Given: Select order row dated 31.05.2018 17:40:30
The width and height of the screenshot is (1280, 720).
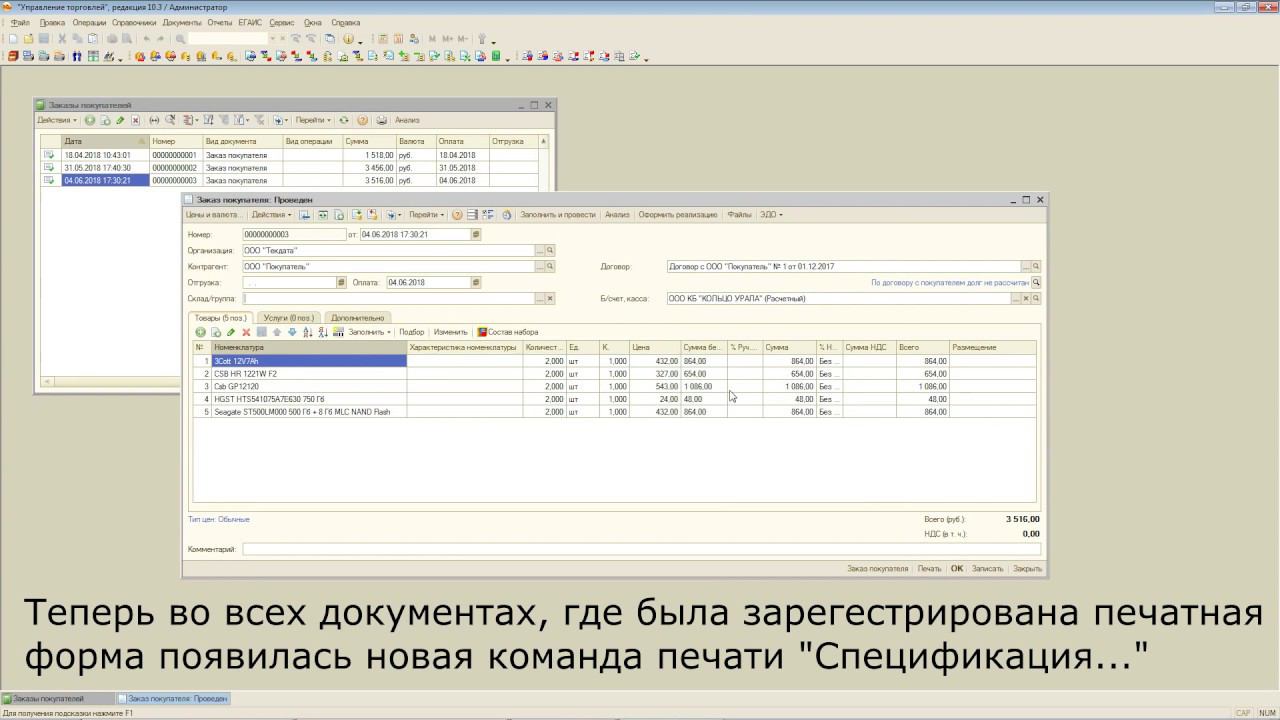Looking at the screenshot, I should [x=290, y=168].
